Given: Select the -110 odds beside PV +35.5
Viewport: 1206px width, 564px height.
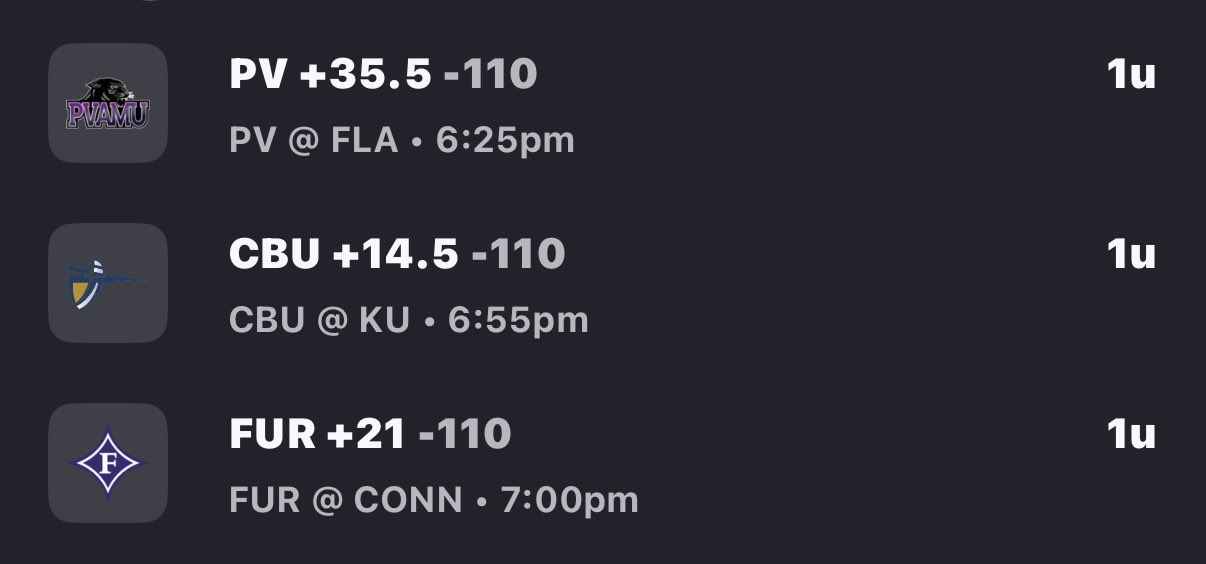Looking at the screenshot, I should [x=490, y=75].
